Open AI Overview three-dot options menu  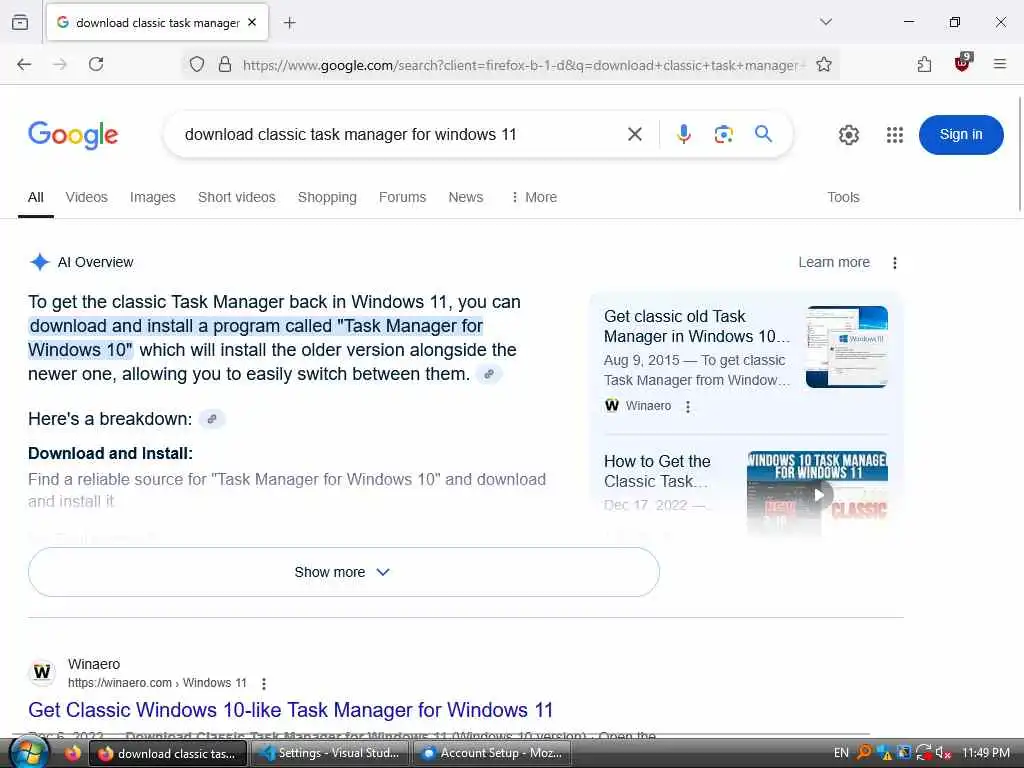click(895, 263)
